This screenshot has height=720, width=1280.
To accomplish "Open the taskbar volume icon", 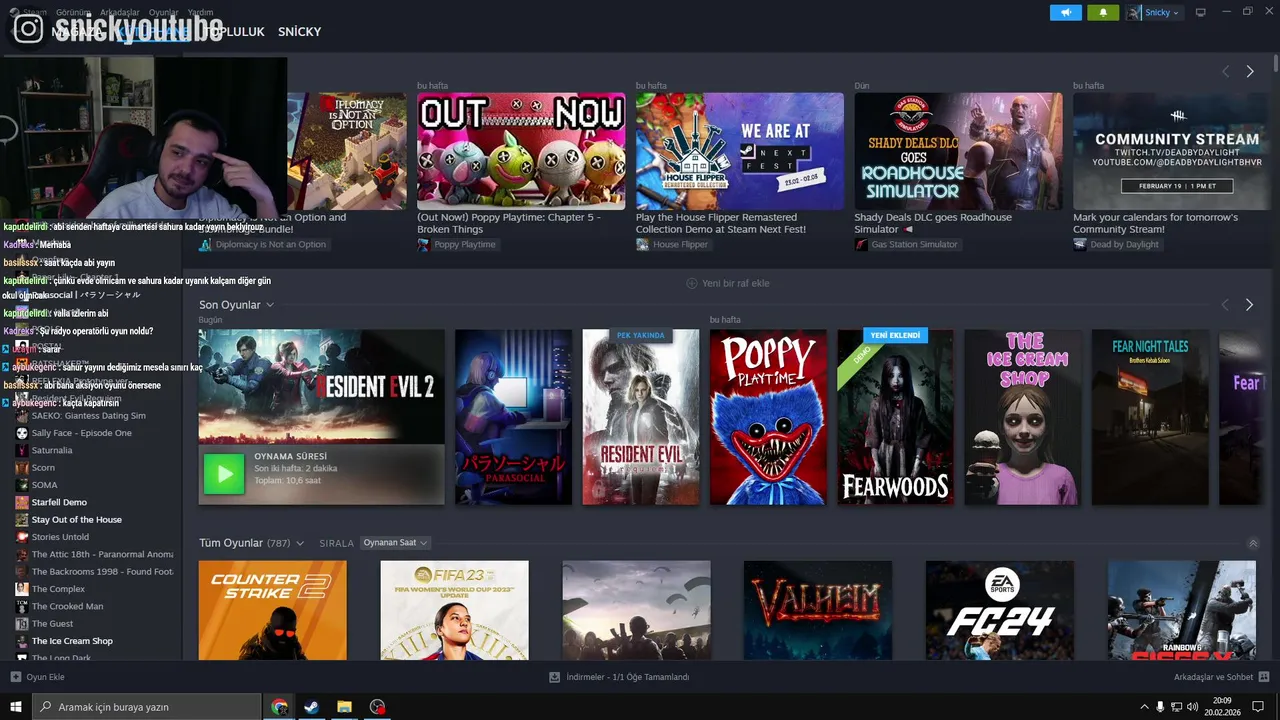I will (x=1192, y=707).
